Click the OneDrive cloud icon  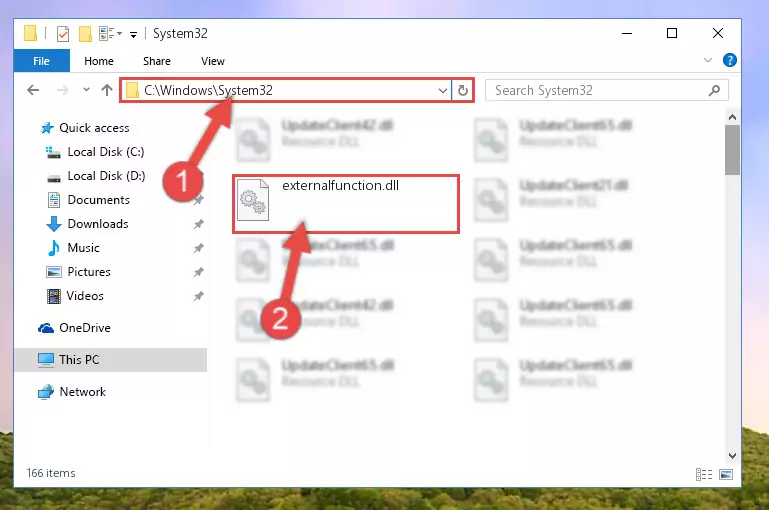[x=46, y=328]
